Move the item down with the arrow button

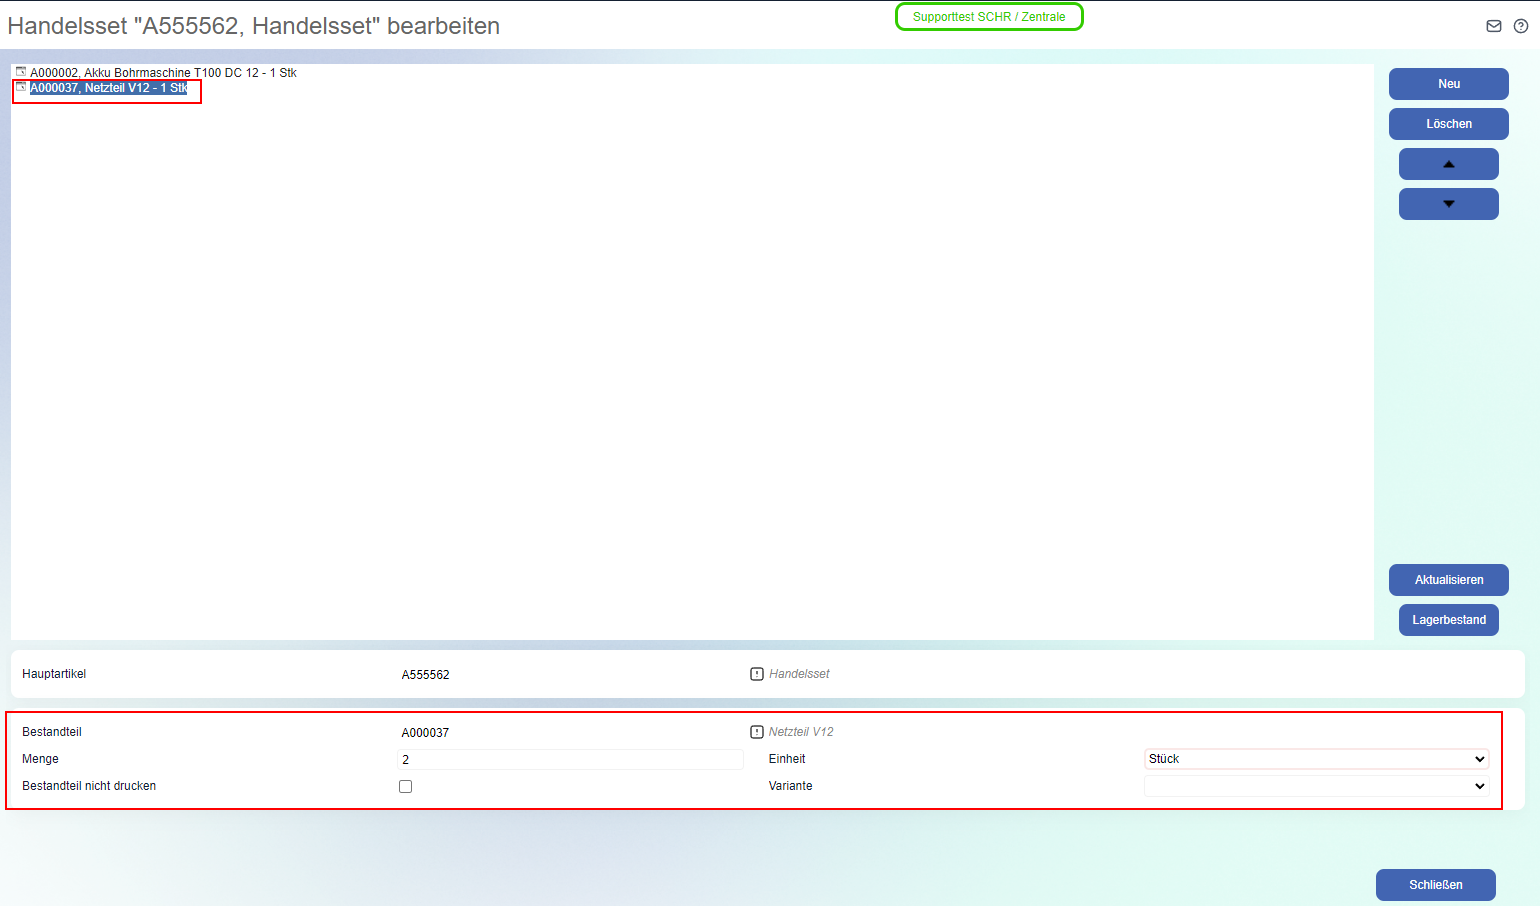tap(1448, 204)
